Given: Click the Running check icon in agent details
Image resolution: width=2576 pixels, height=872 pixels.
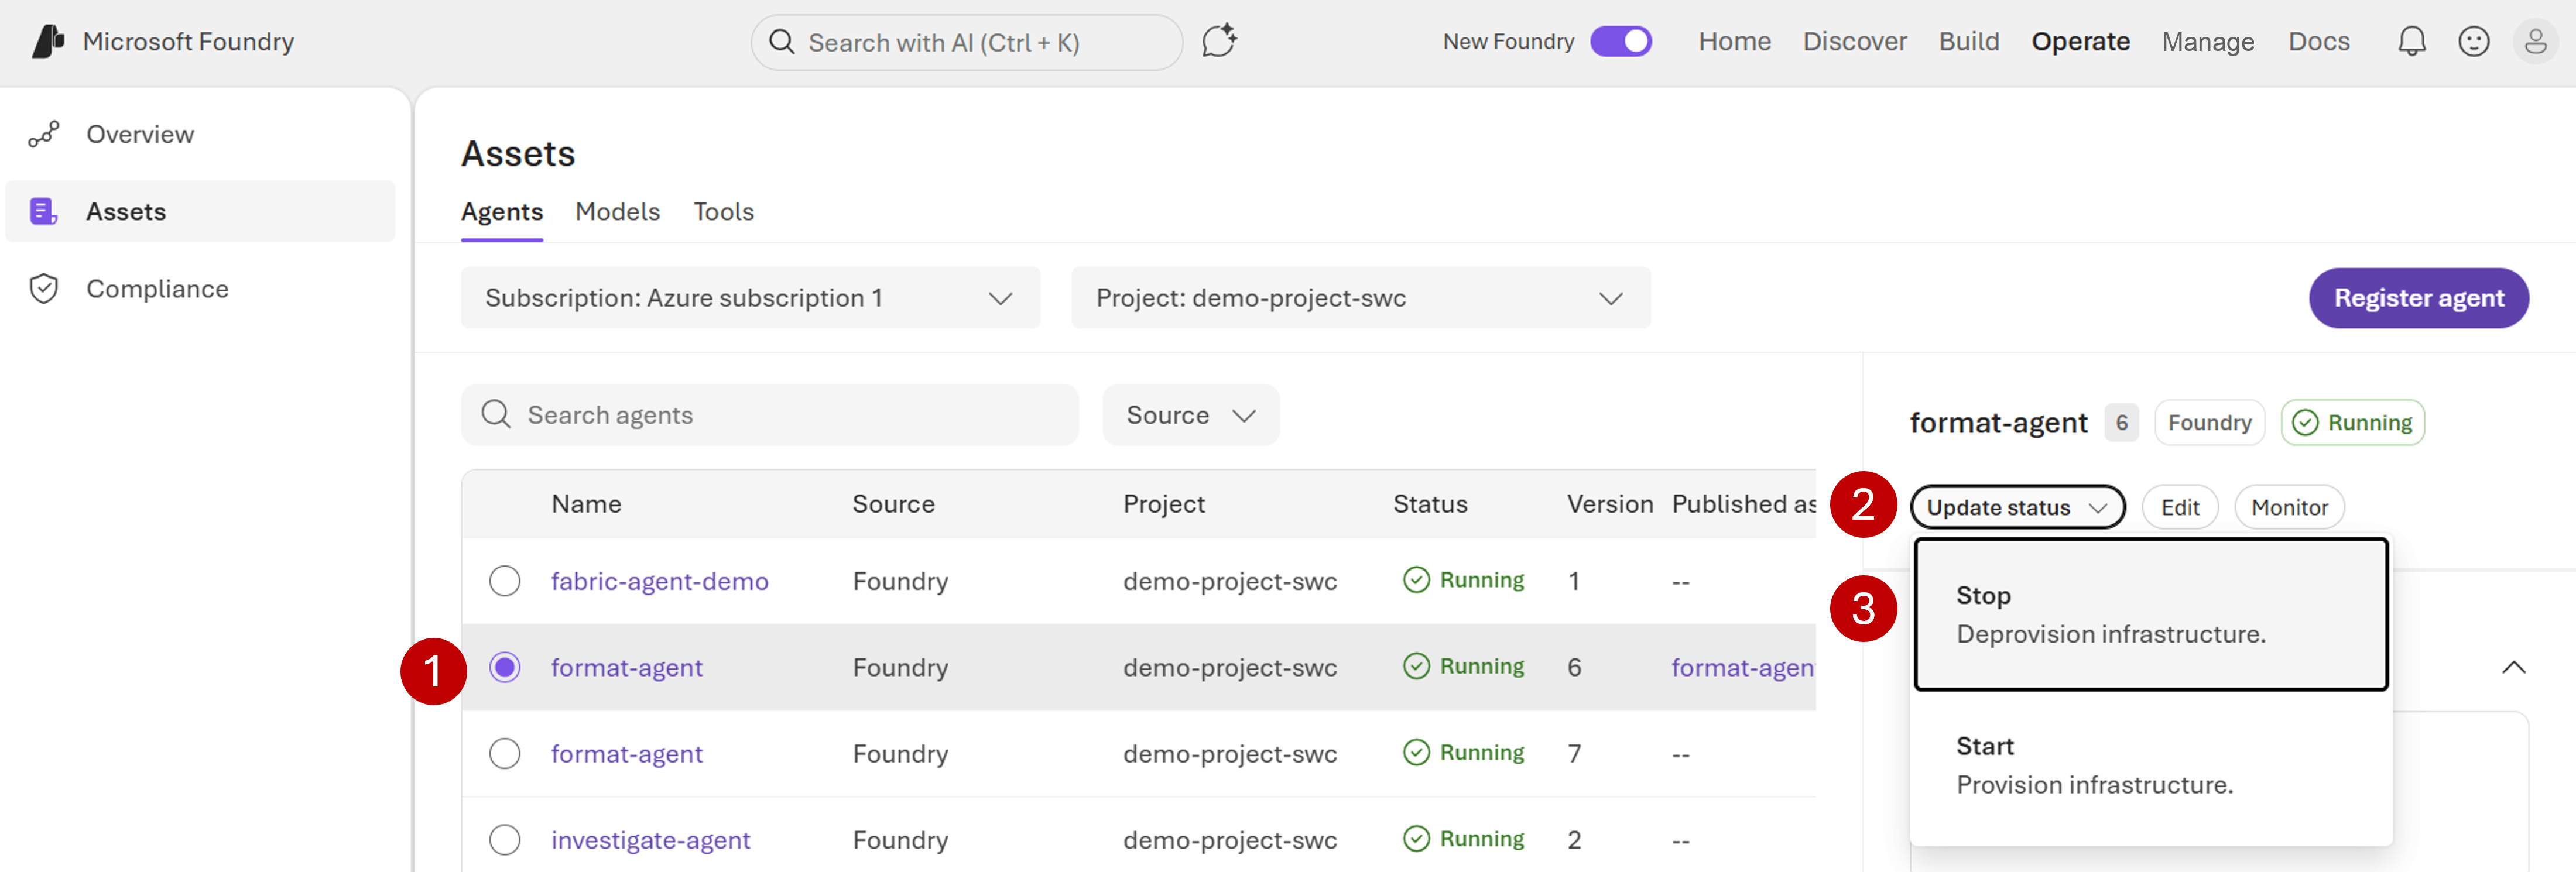Looking at the screenshot, I should coord(2304,423).
